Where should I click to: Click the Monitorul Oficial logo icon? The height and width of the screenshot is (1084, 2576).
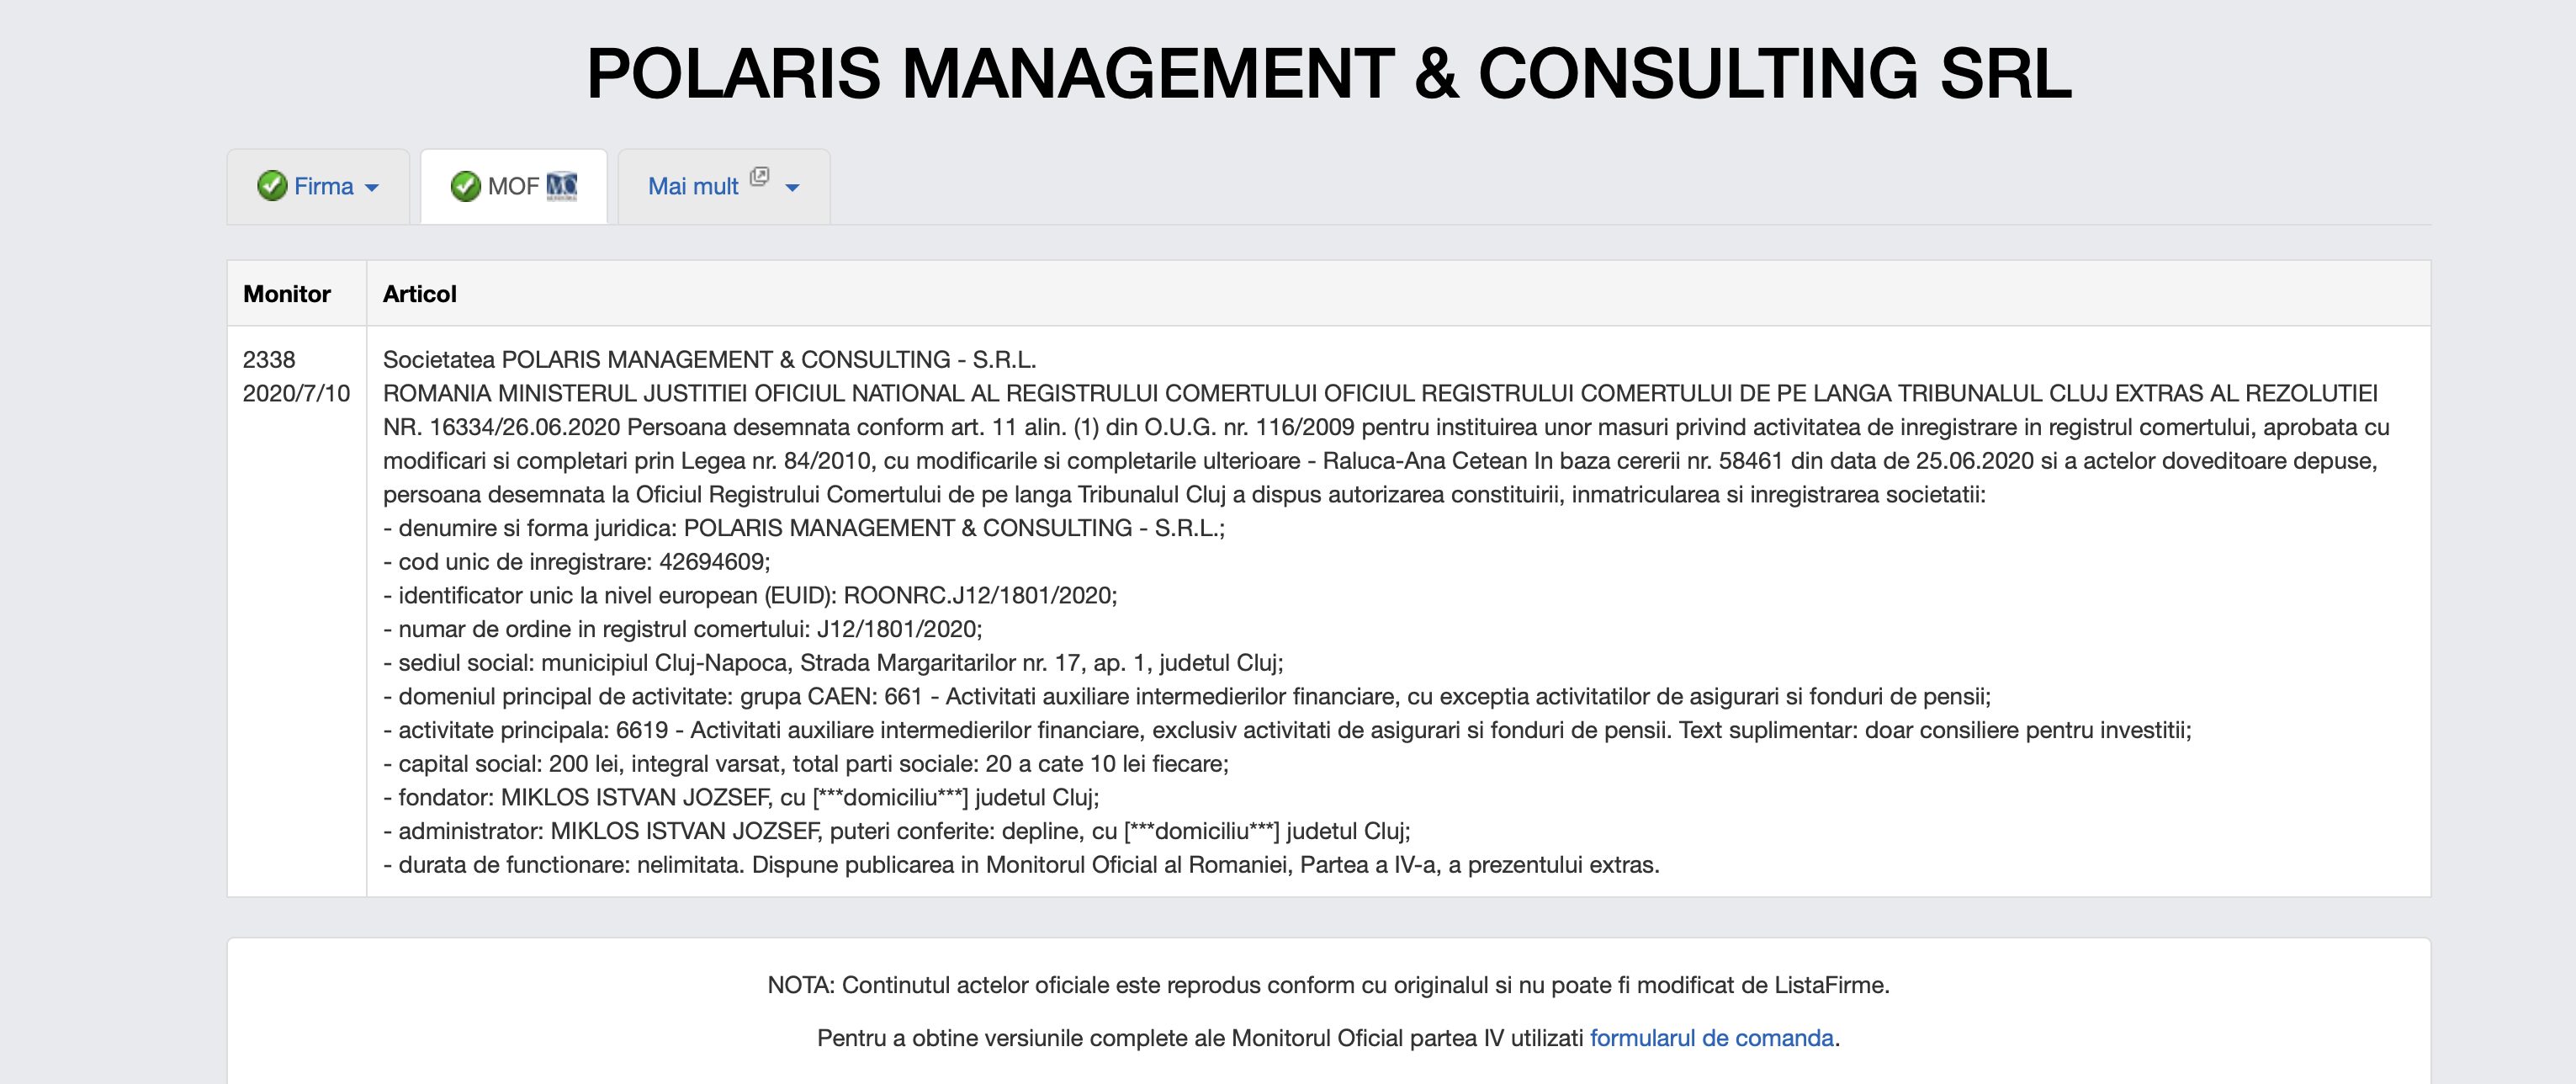click(562, 186)
